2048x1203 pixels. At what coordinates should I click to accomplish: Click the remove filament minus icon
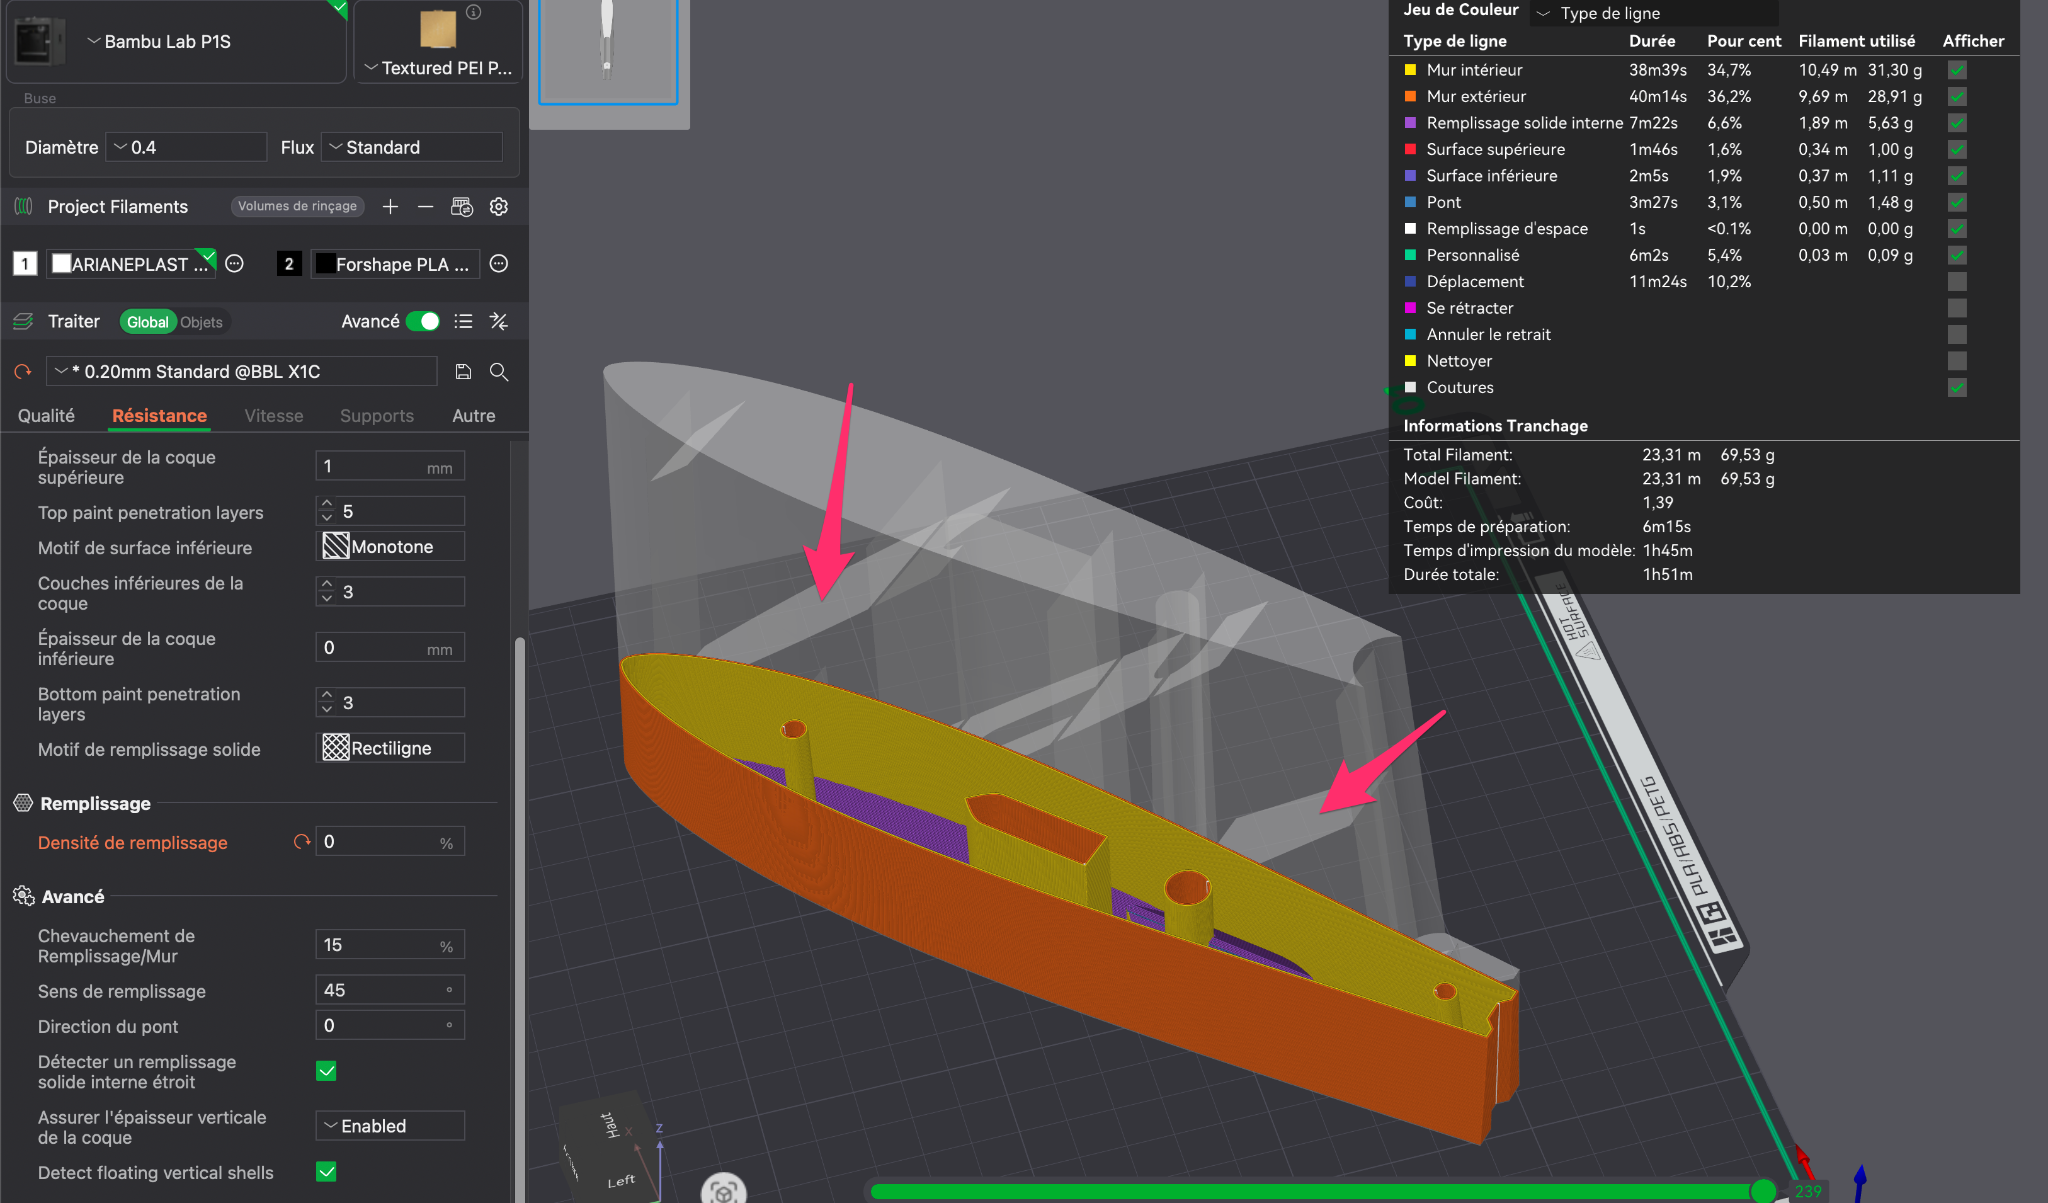[x=425, y=207]
